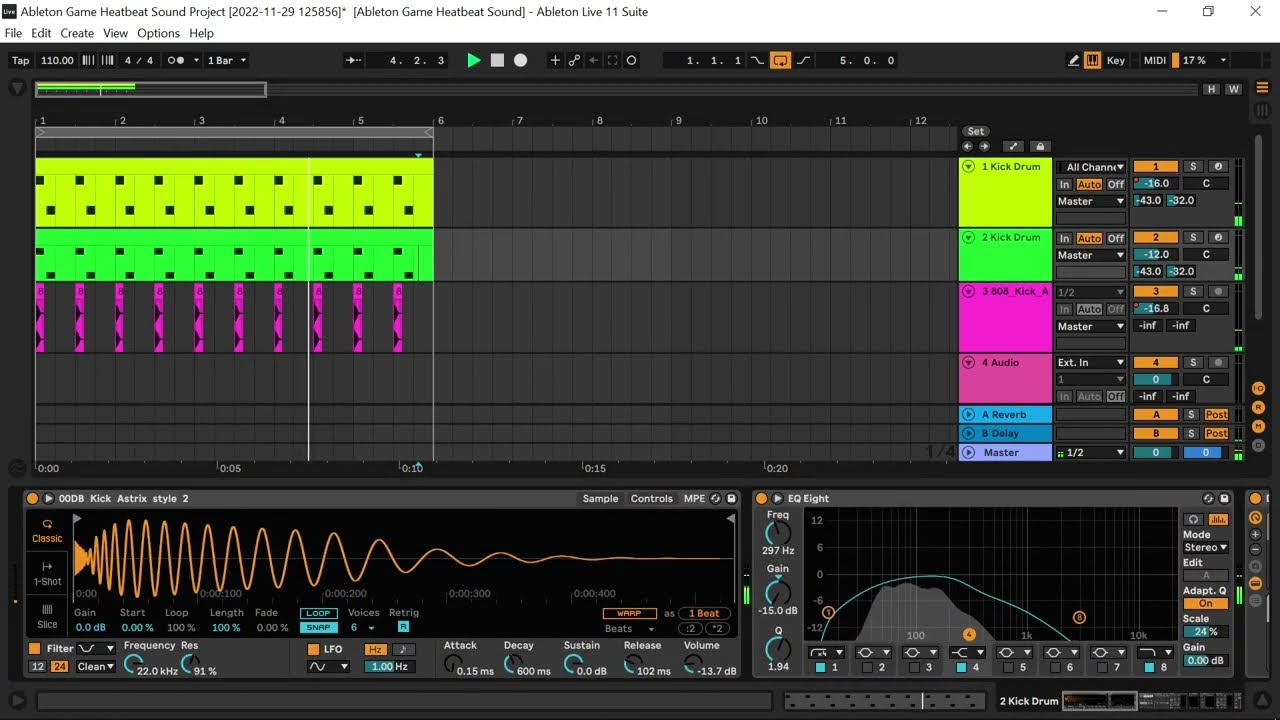Open the Ext. In input type dropdown
Image resolution: width=1280 pixels, height=720 pixels.
click(x=1091, y=363)
